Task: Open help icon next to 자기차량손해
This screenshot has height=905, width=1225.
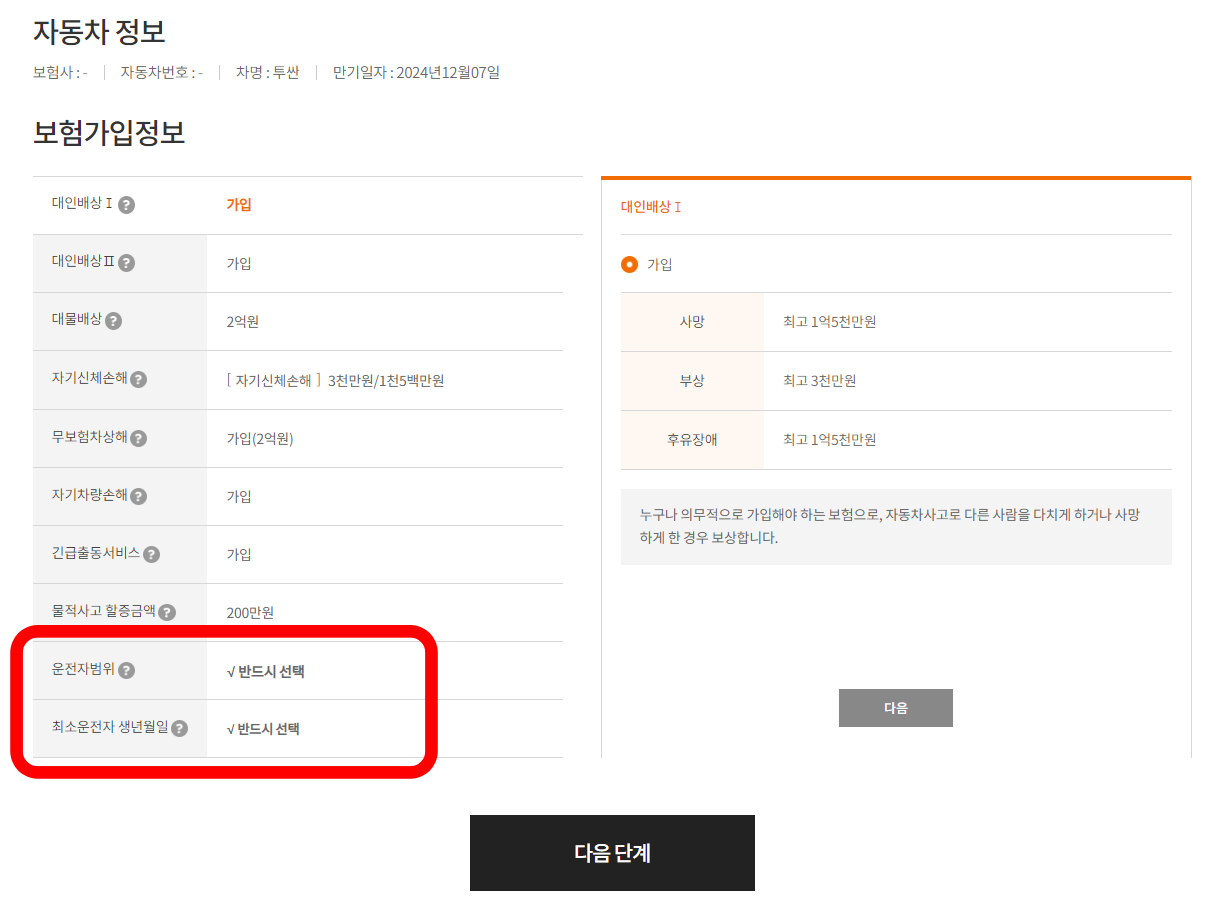Action: click(x=140, y=496)
